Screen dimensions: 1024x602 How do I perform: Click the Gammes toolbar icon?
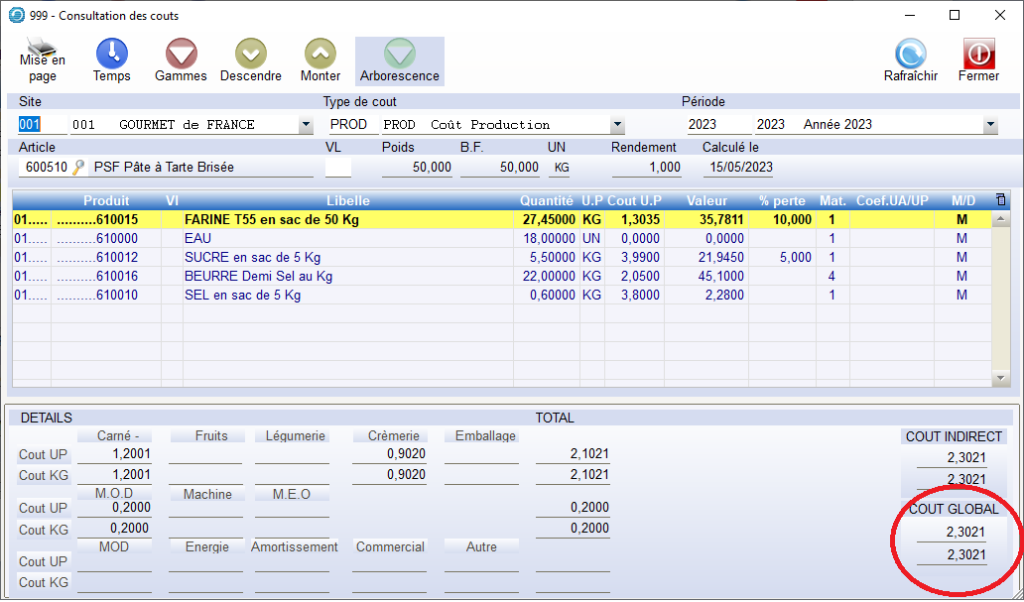tap(181, 53)
